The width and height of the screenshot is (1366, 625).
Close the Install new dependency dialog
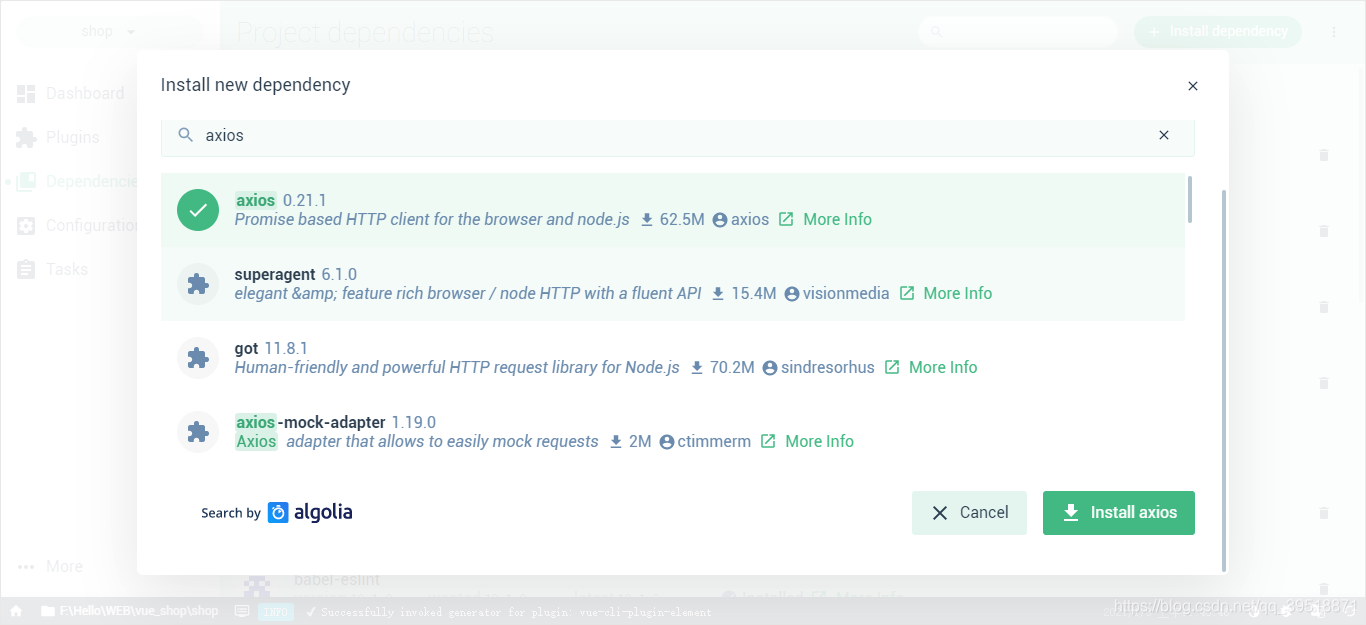pyautogui.click(x=1192, y=87)
